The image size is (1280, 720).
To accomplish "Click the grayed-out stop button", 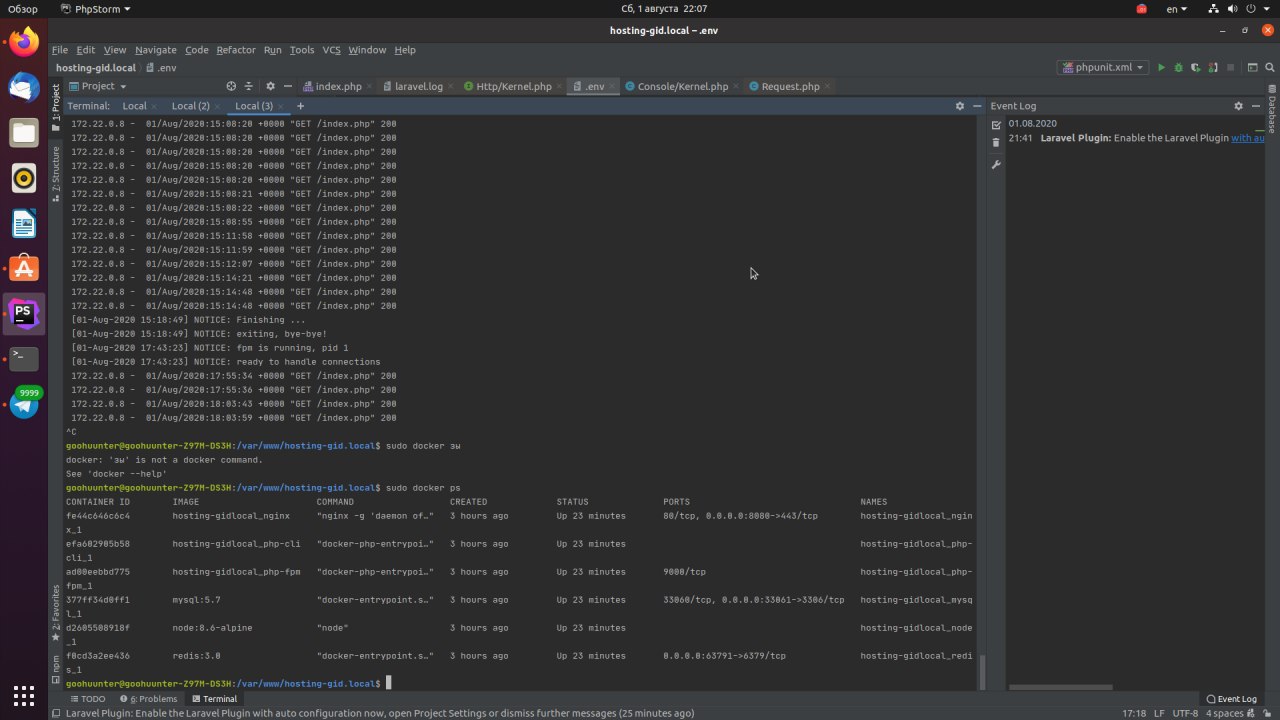I will tap(1230, 68).
